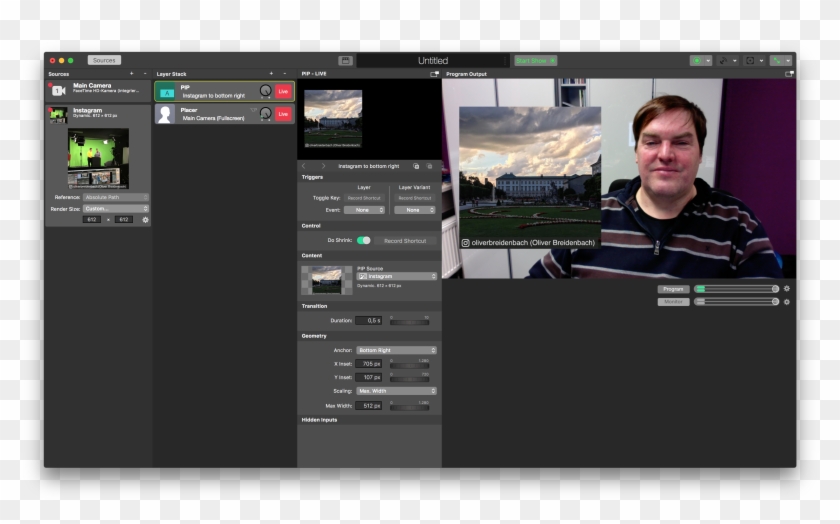Open the Anchor Bottom Right dropdown
This screenshot has width=840, height=524.
[396, 350]
